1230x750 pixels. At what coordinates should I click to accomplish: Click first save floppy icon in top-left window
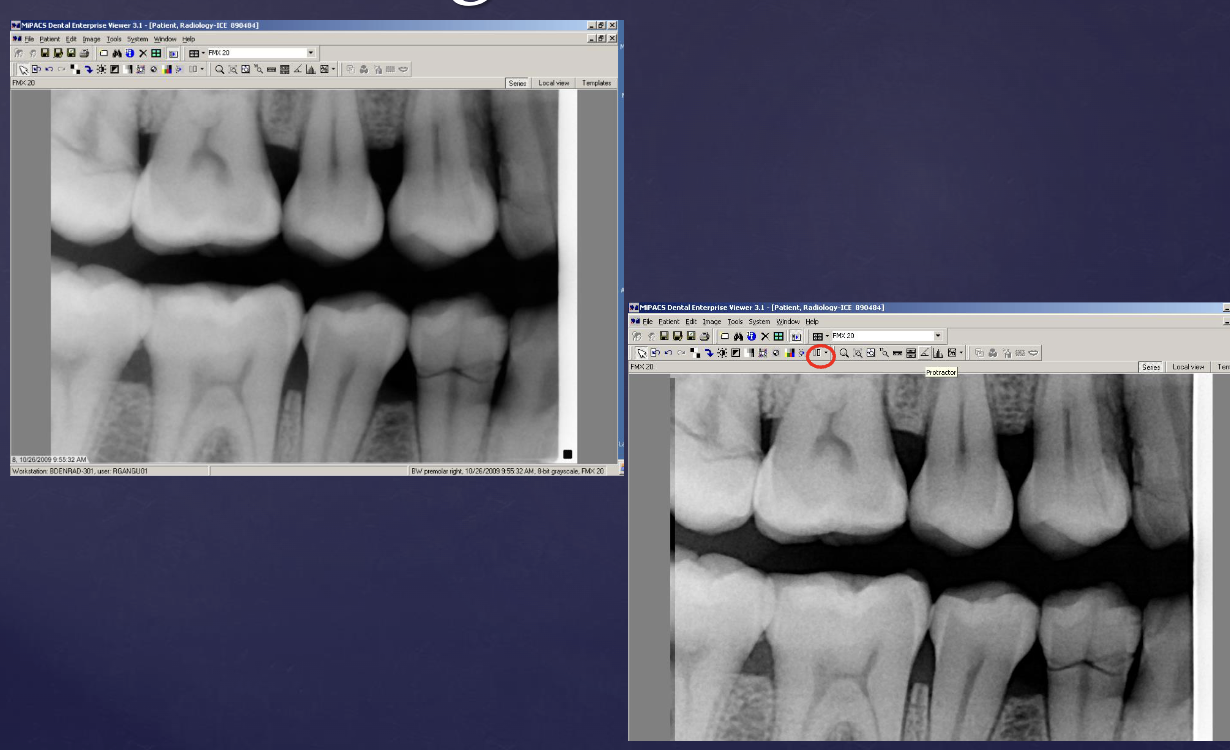pyautogui.click(x=45, y=53)
